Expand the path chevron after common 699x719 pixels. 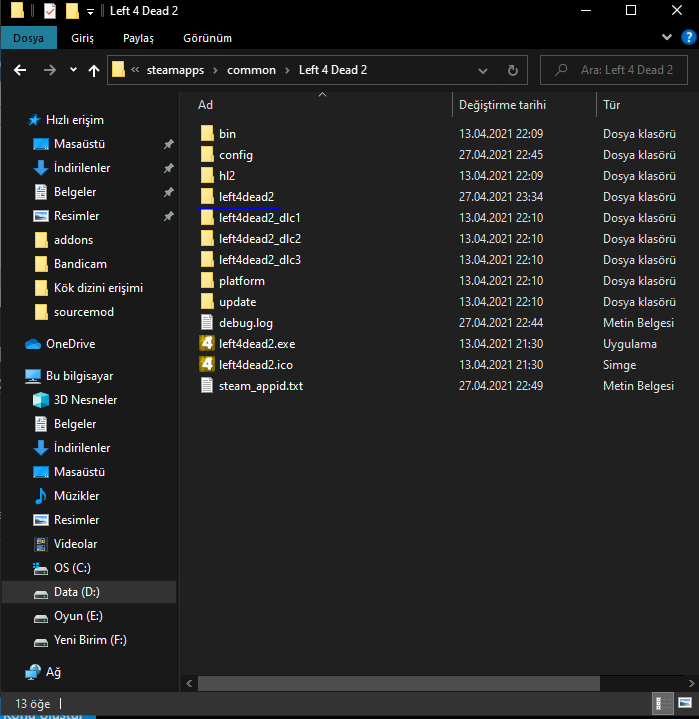[287, 70]
